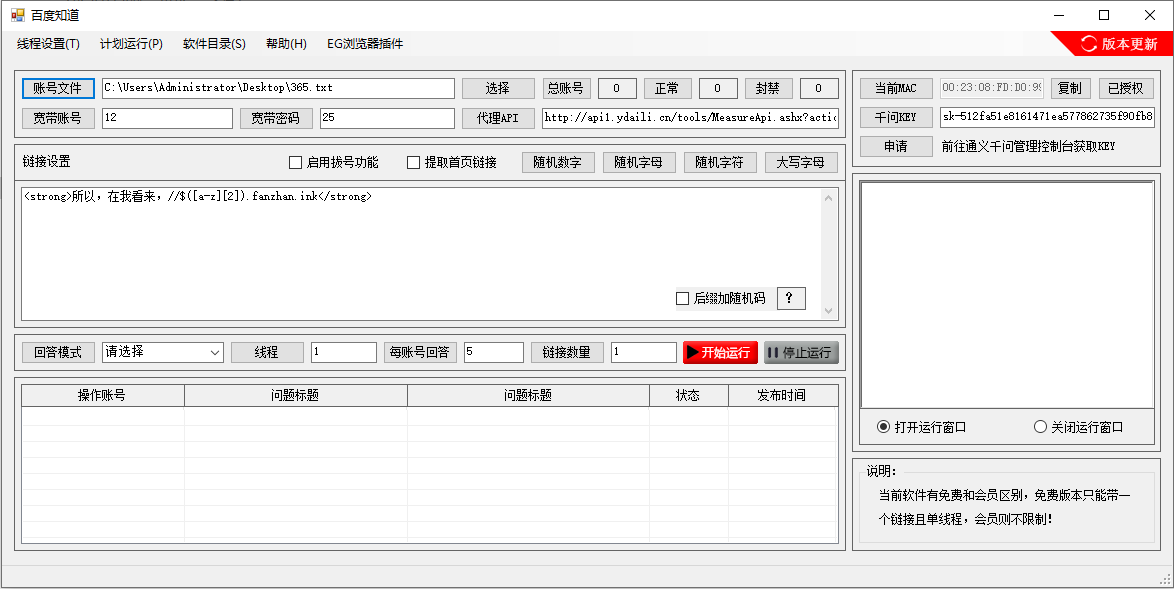The height and width of the screenshot is (589, 1174).
Task: Expand the 请选择 answer mode dropdown
Action: [162, 353]
